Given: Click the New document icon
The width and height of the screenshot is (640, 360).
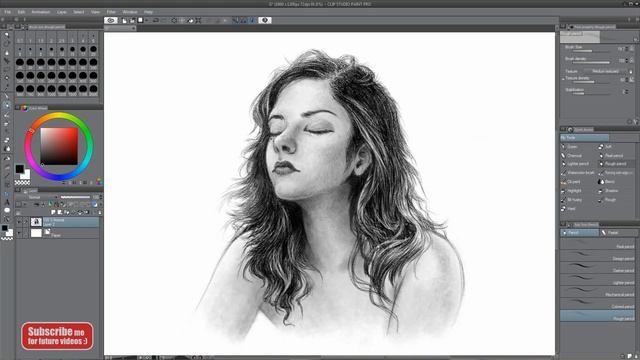Looking at the screenshot, I should [x=124, y=20].
